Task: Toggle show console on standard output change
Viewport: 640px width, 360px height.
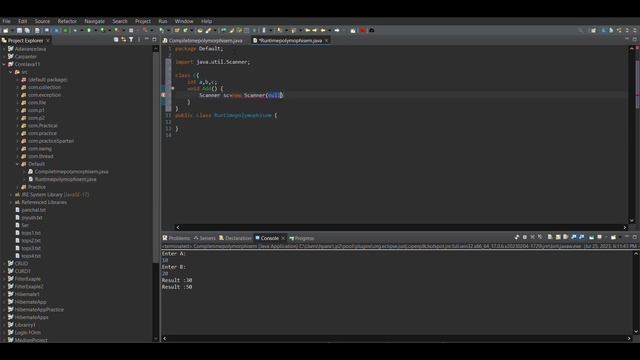Action: (573, 237)
